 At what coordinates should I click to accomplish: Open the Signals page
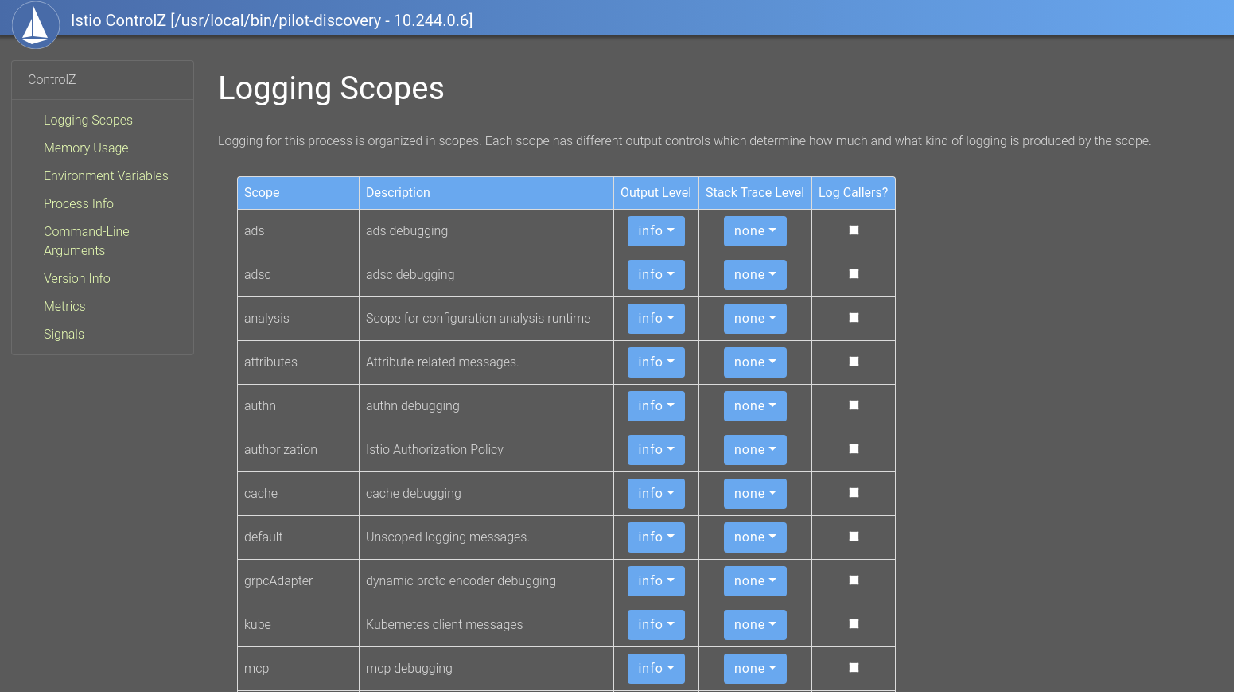pyautogui.click(x=62, y=333)
